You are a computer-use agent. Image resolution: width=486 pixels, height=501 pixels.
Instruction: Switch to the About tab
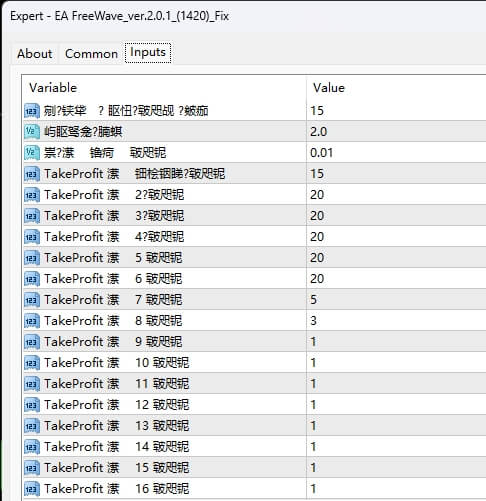click(x=35, y=54)
